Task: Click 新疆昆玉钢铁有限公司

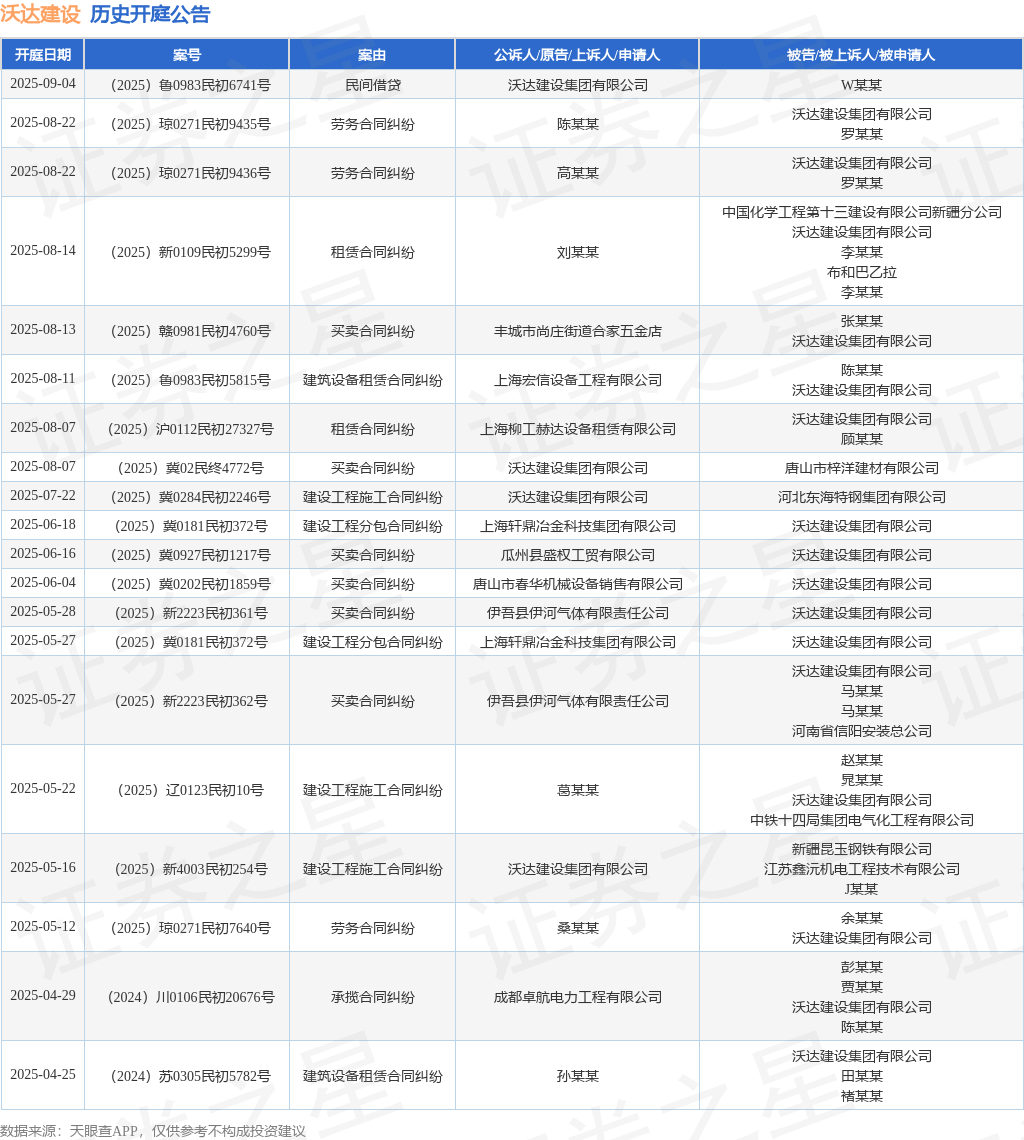Action: 861,849
